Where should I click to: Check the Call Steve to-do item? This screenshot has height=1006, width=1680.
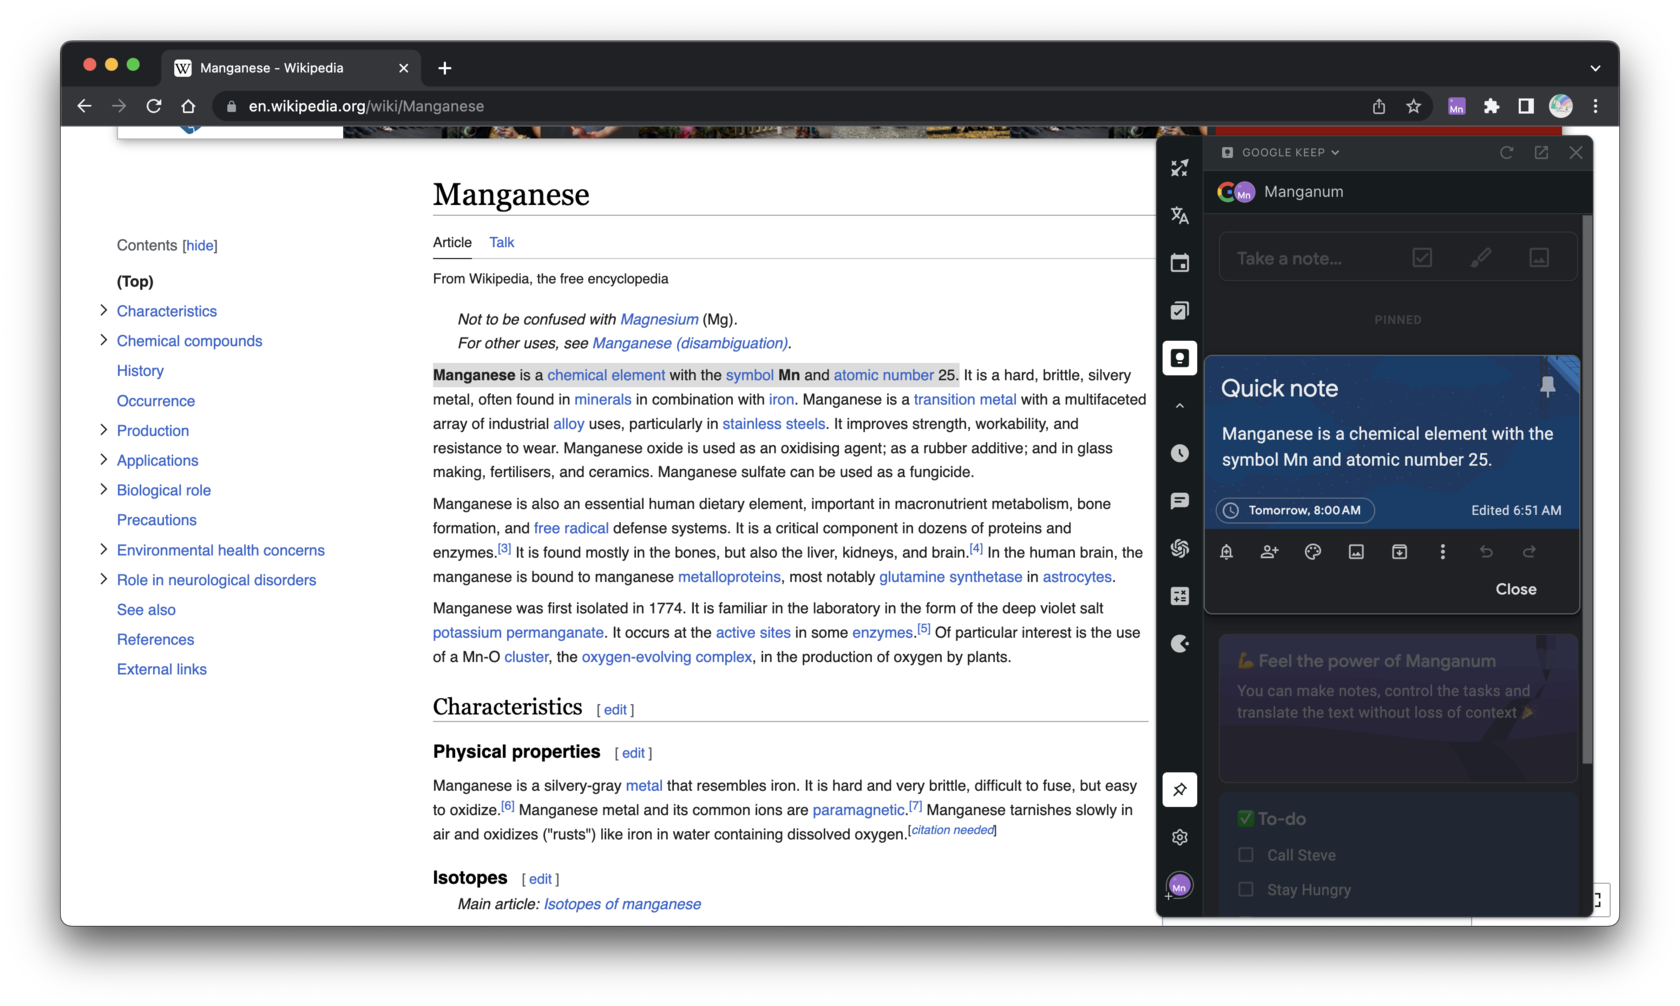[1245, 855]
